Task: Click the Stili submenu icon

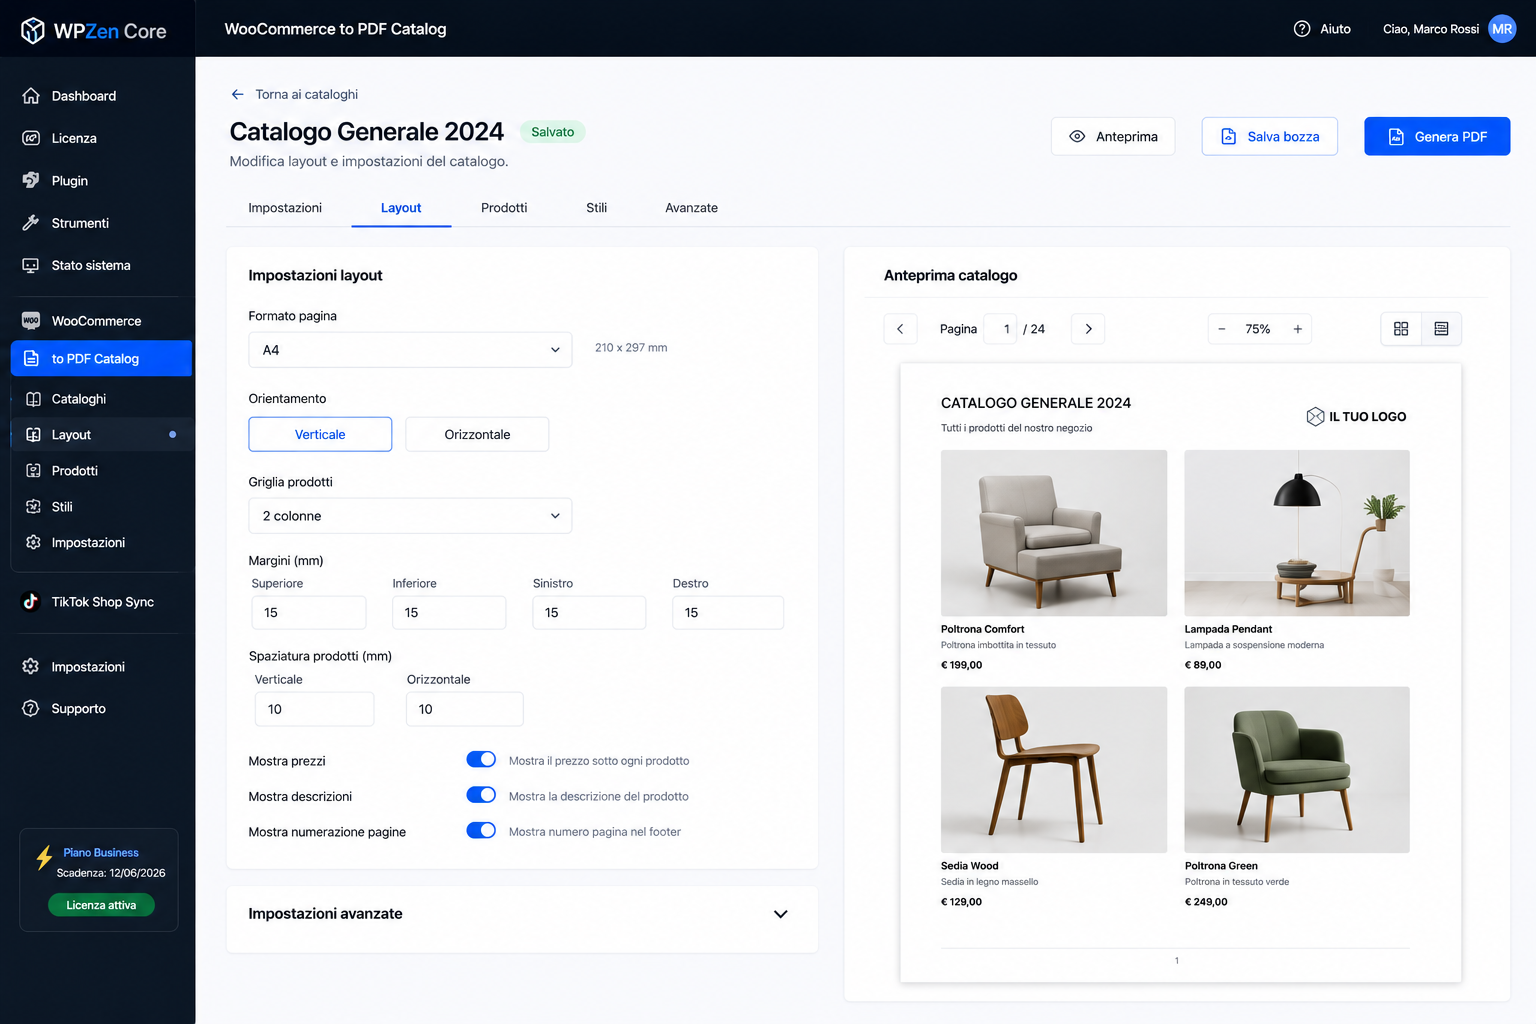Action: (x=33, y=507)
